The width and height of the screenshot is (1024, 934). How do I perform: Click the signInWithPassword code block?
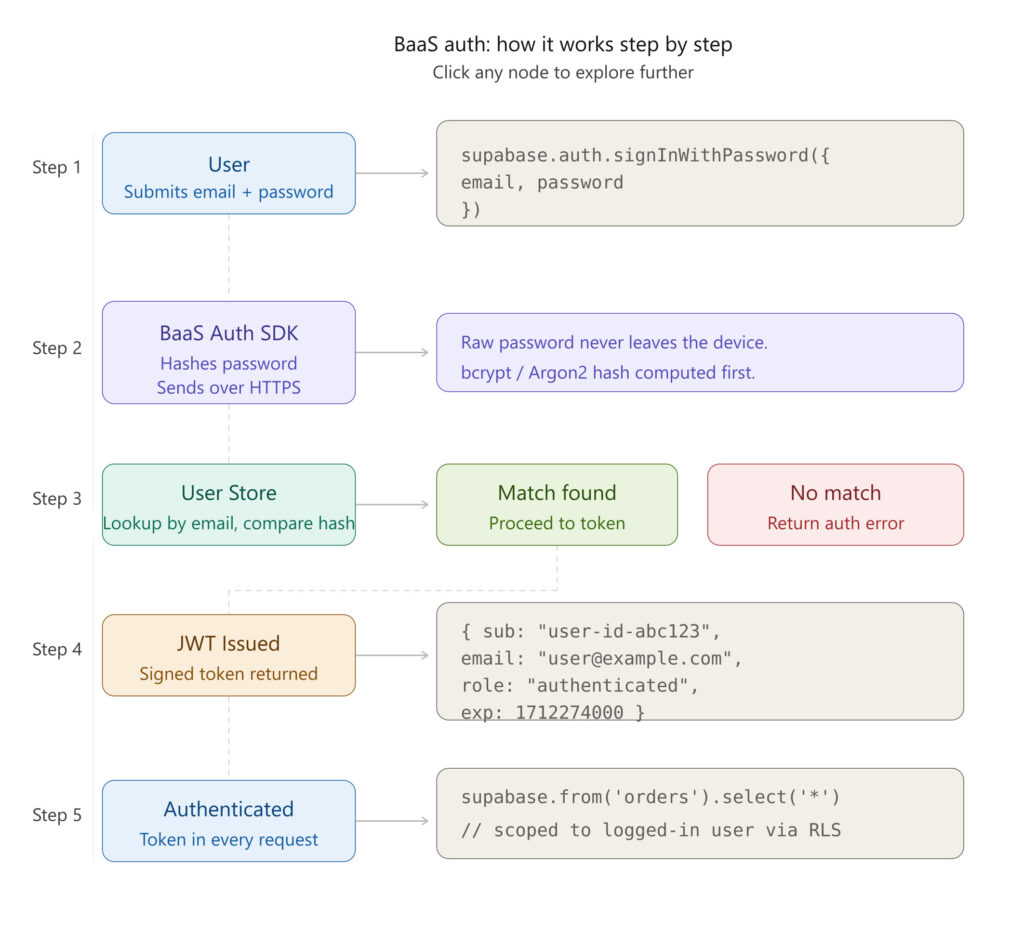700,173
